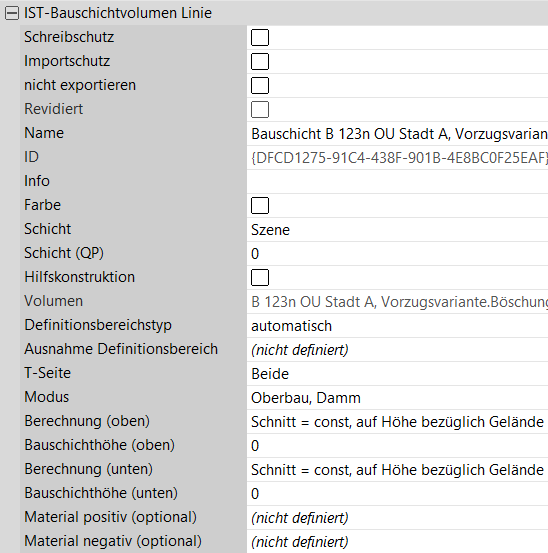Enable the Hilfskonstruktion checkbox
548x553 pixels.
pyautogui.click(x=260, y=277)
